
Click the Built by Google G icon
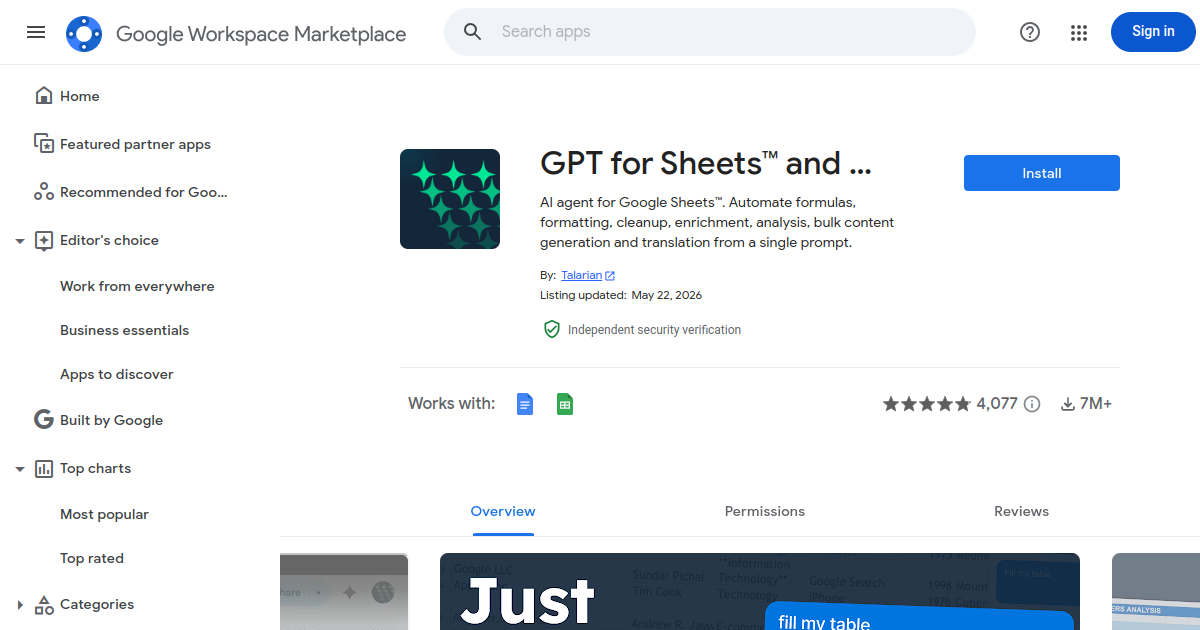[44, 420]
